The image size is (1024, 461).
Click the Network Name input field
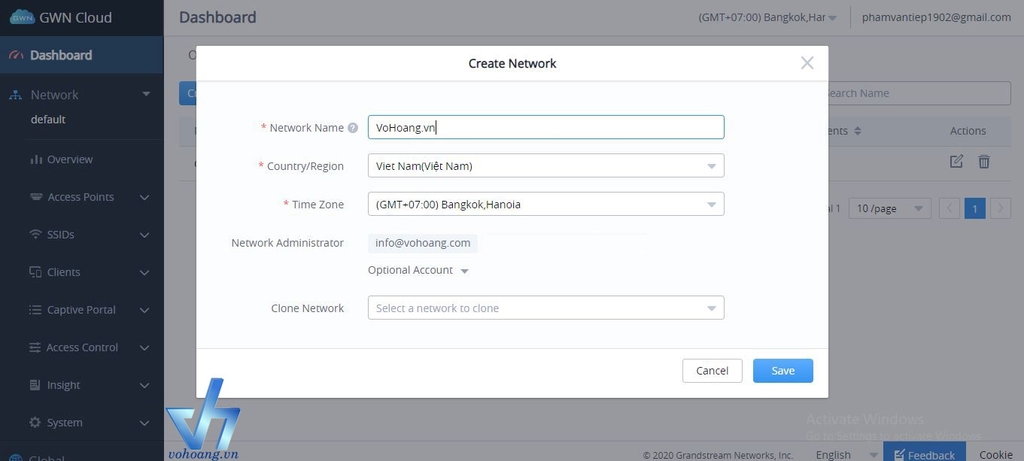[x=545, y=127]
